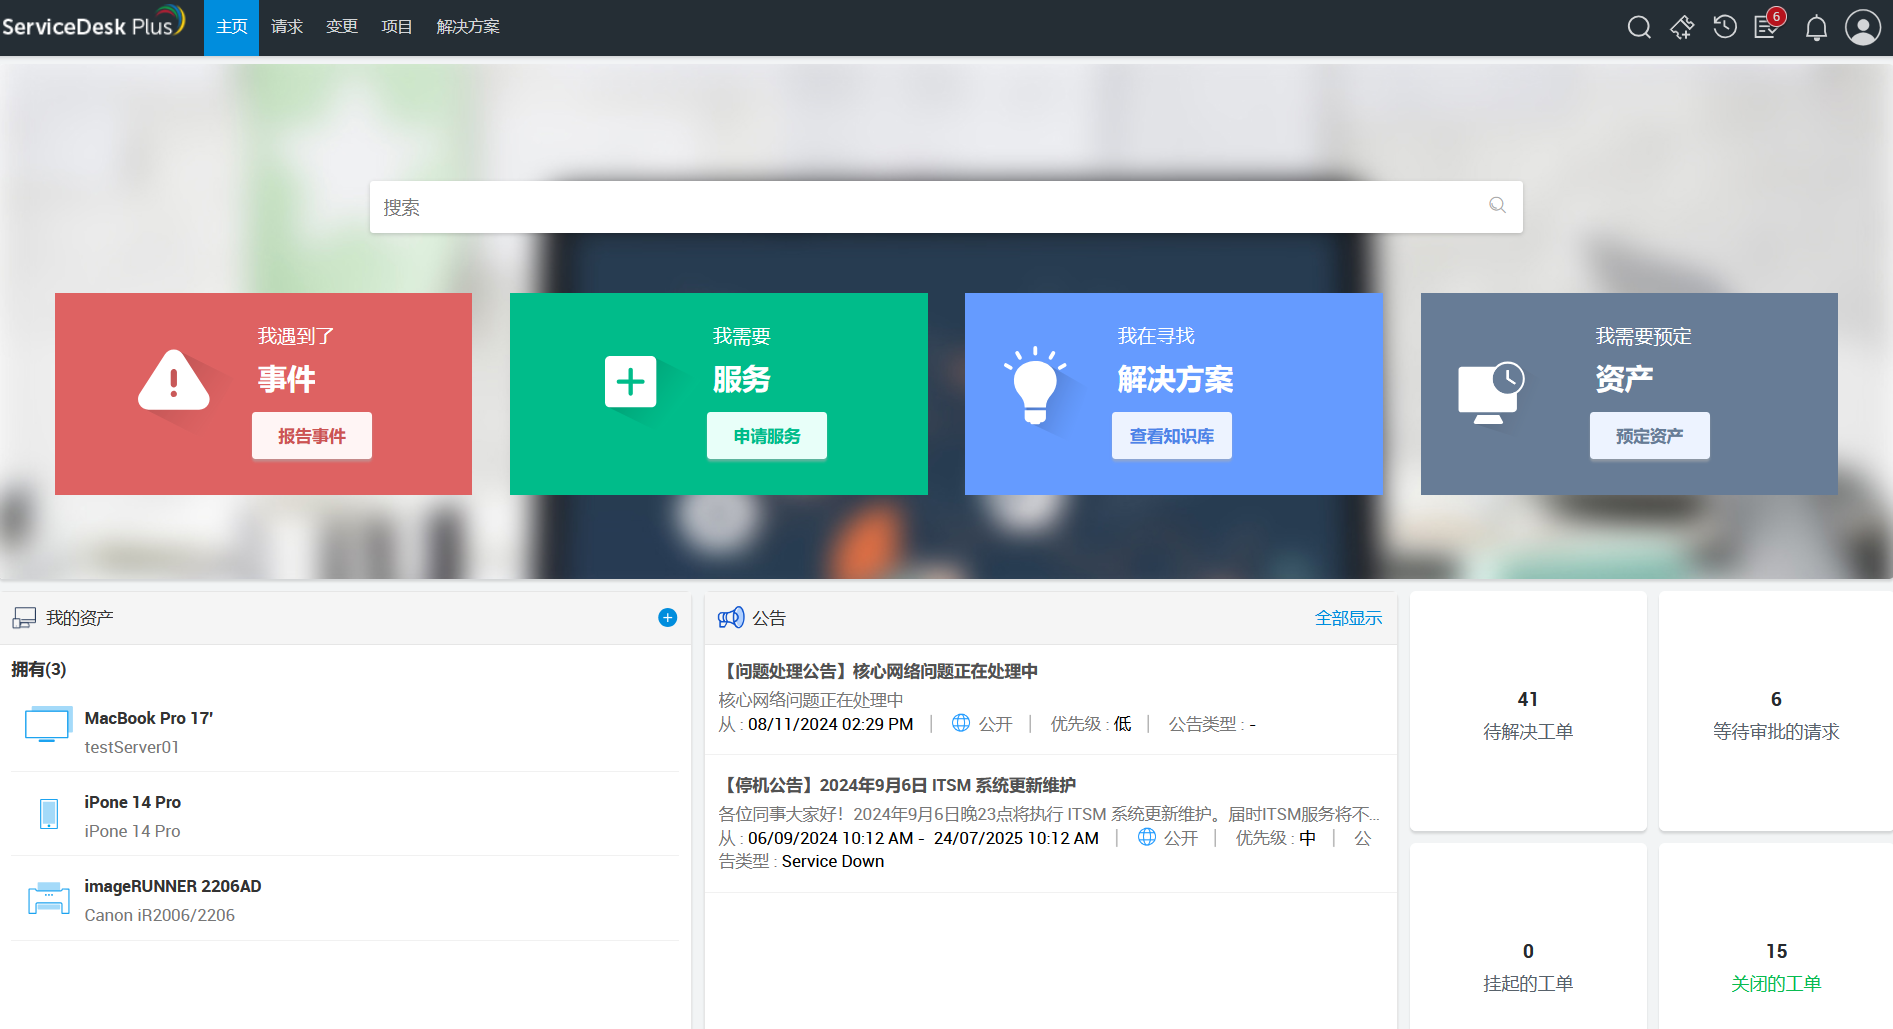Click the 预定资产 button
The image size is (1893, 1029).
pyautogui.click(x=1650, y=436)
